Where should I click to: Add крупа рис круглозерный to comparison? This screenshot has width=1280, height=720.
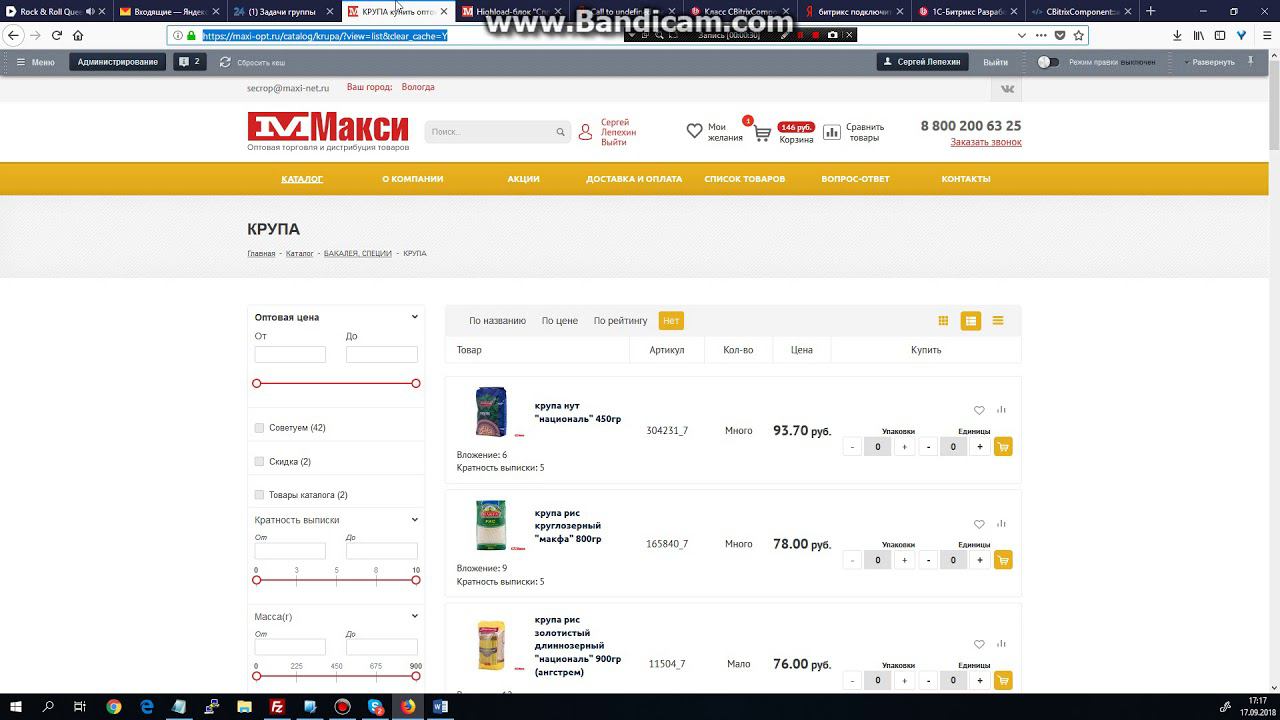[x=1001, y=524]
